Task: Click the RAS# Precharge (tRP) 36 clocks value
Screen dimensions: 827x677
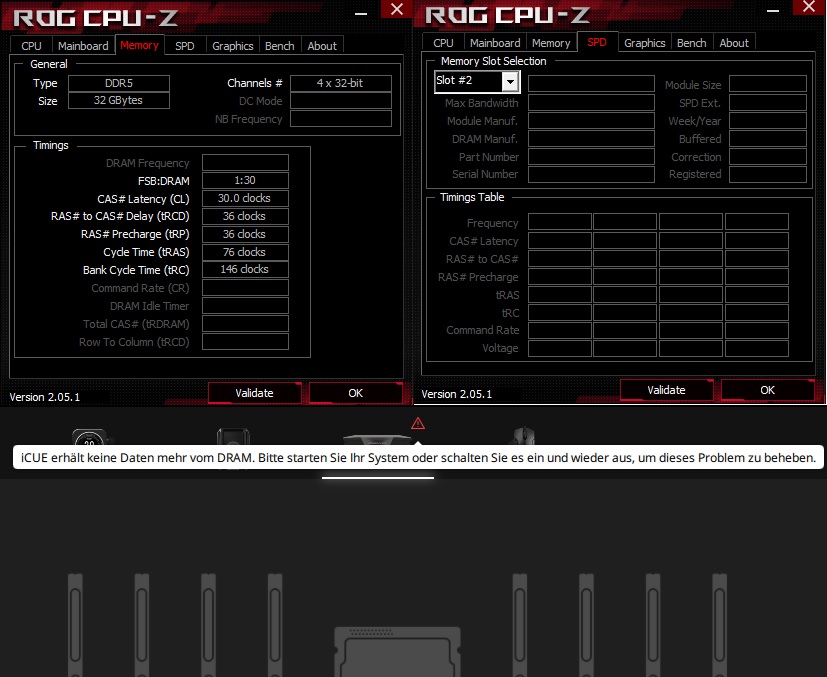Action: [245, 234]
